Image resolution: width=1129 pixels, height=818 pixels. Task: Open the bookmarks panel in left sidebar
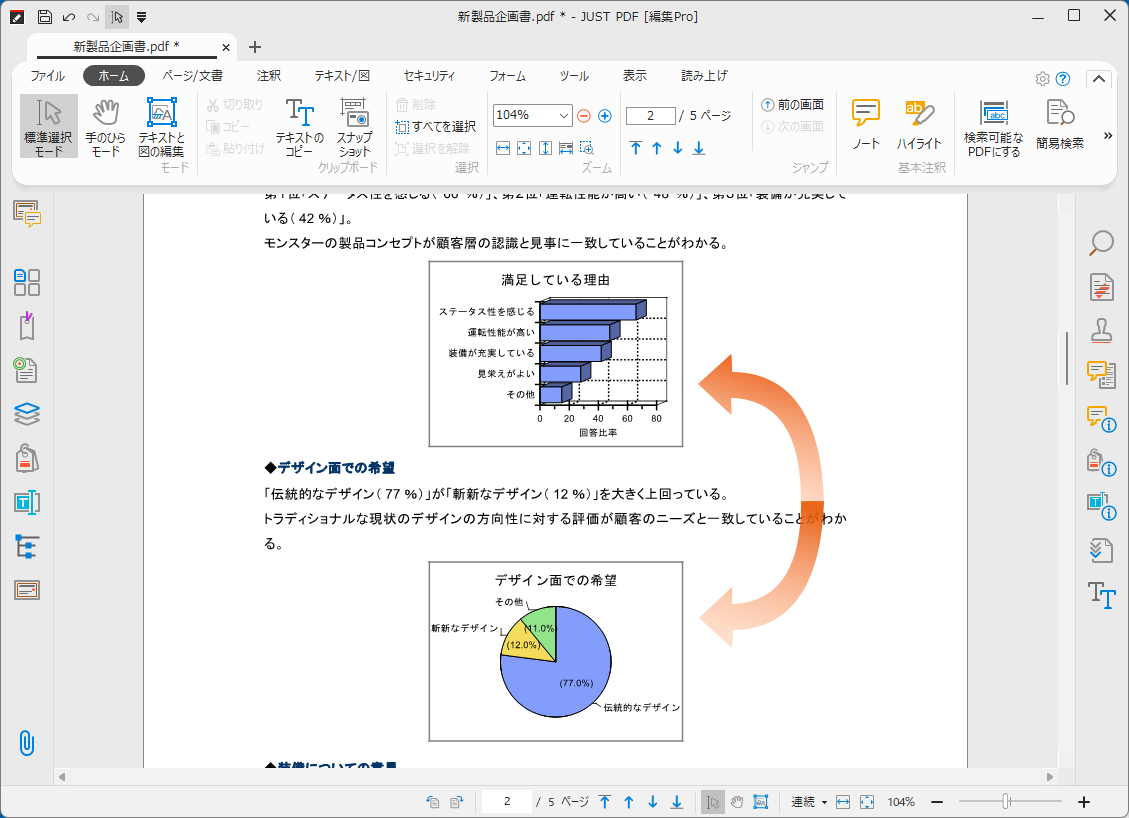[x=27, y=326]
